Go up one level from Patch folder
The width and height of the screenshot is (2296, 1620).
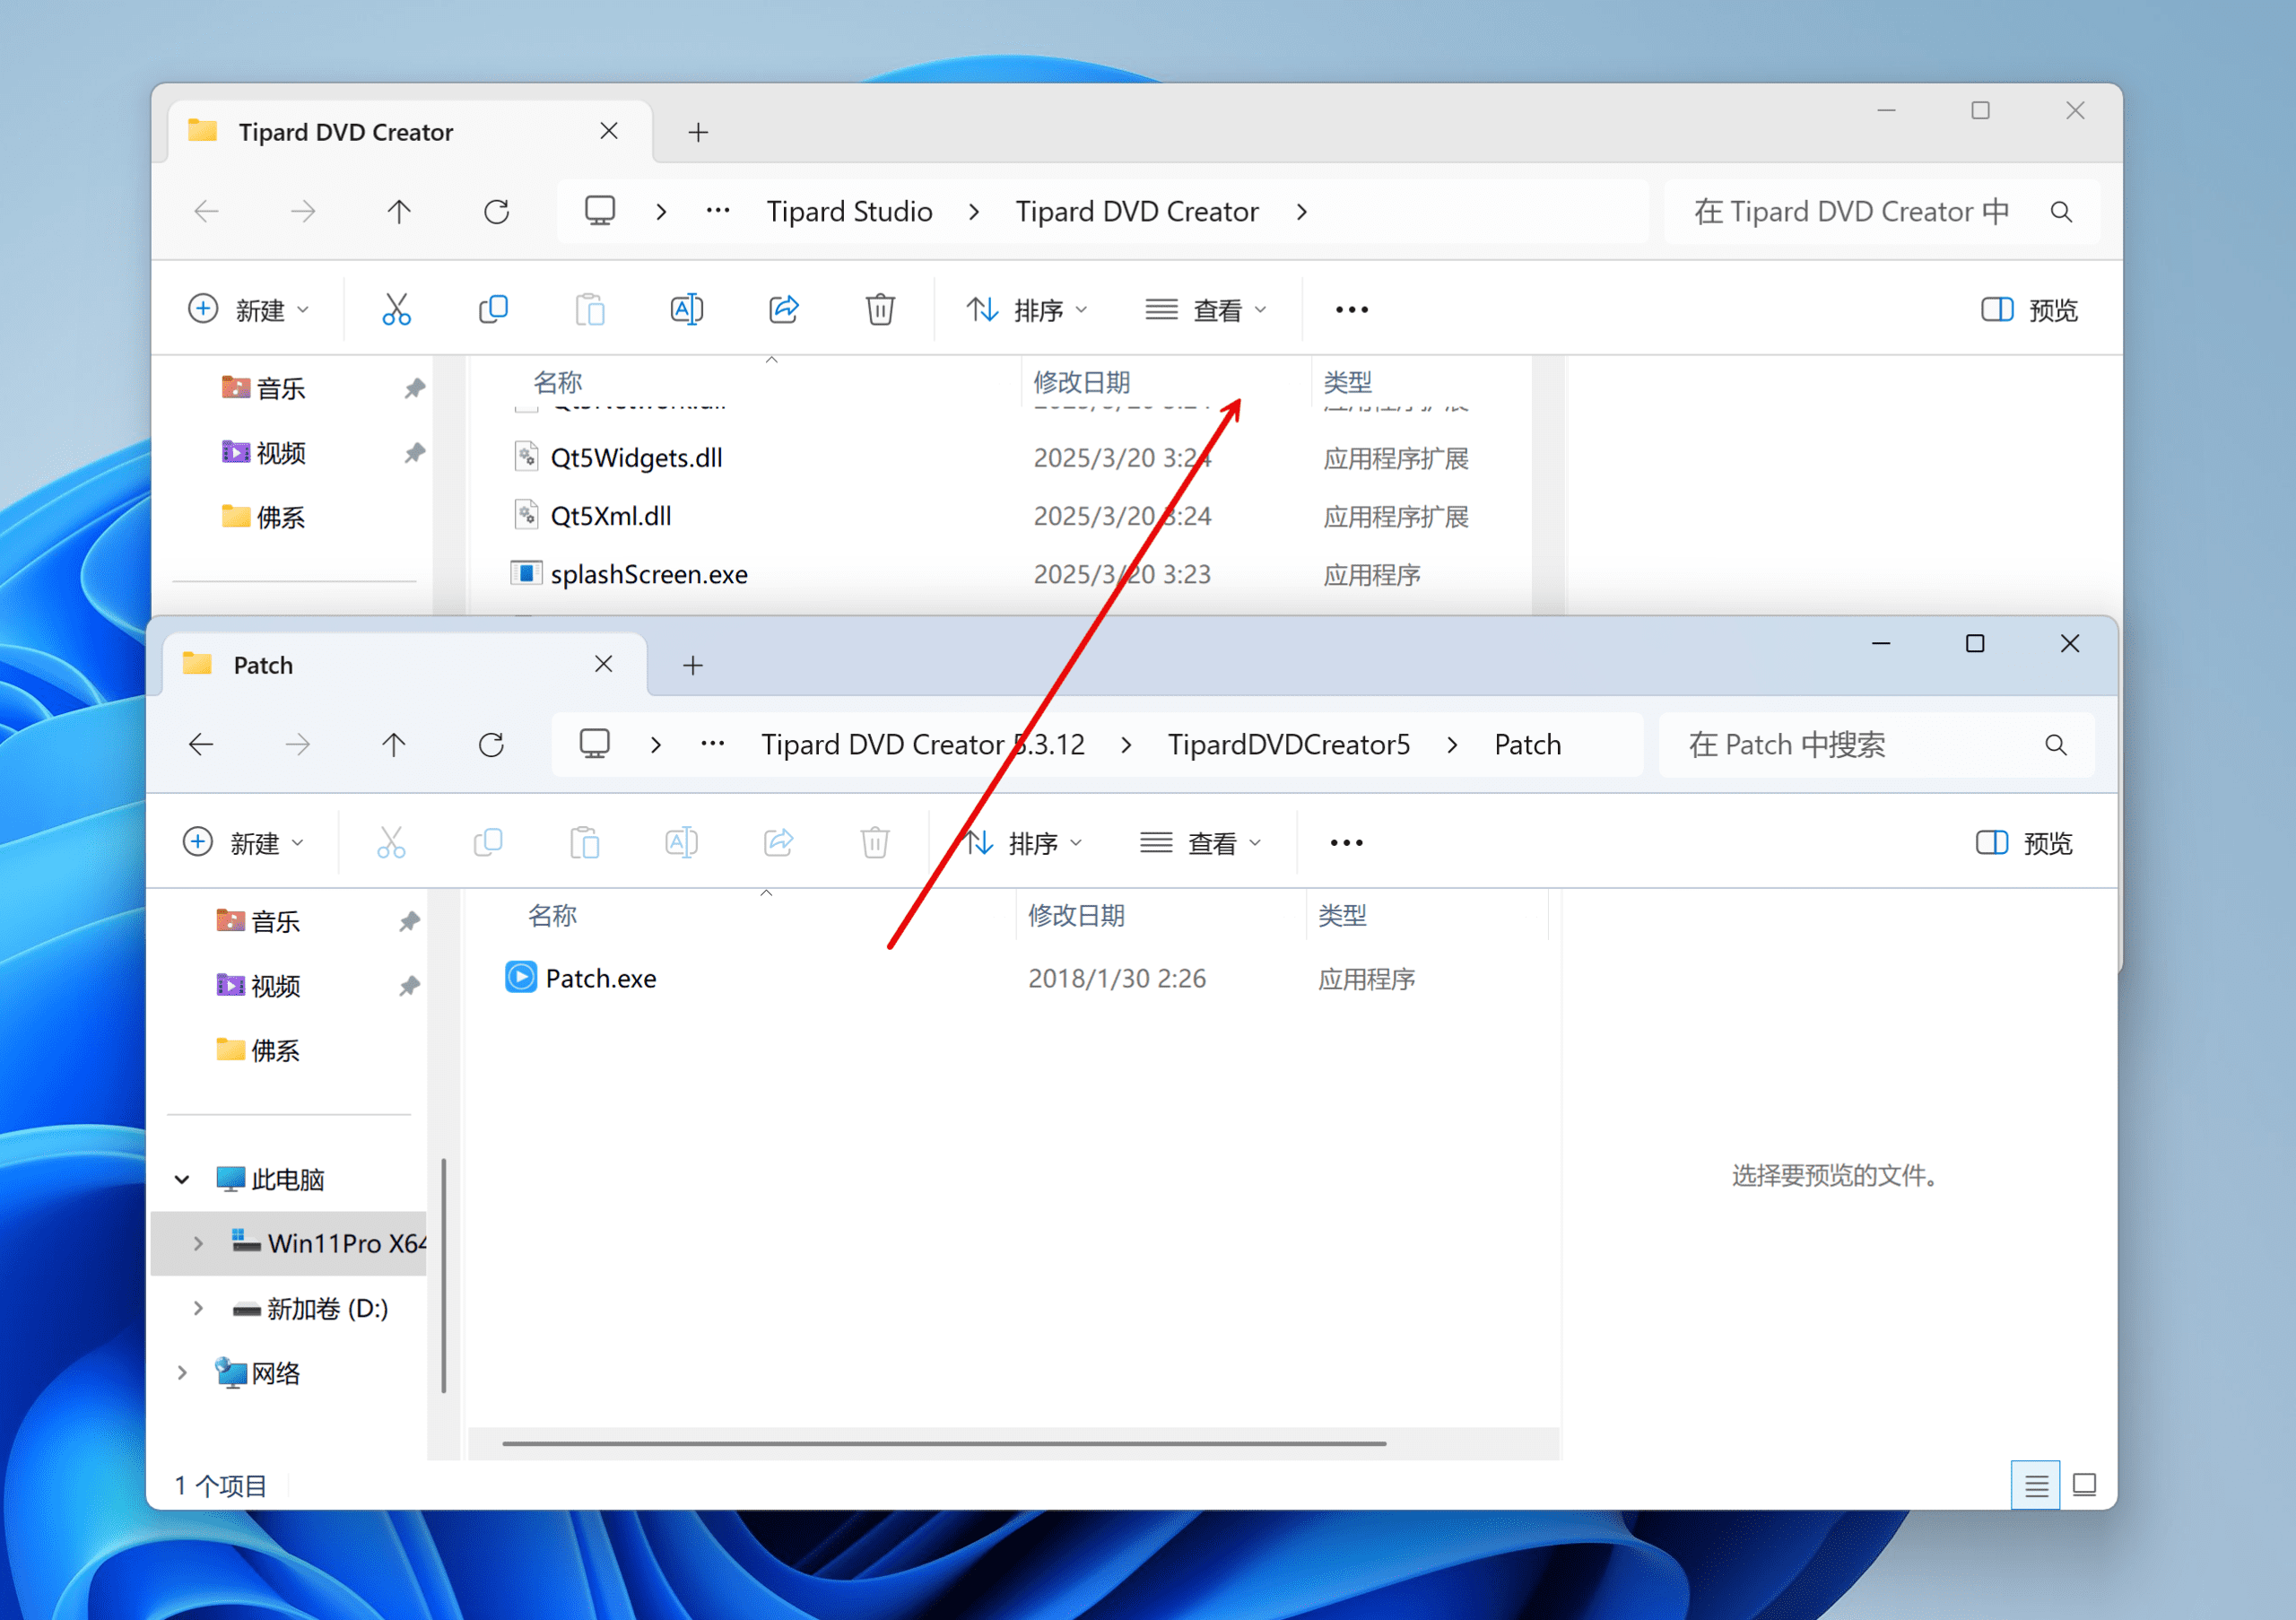[394, 745]
